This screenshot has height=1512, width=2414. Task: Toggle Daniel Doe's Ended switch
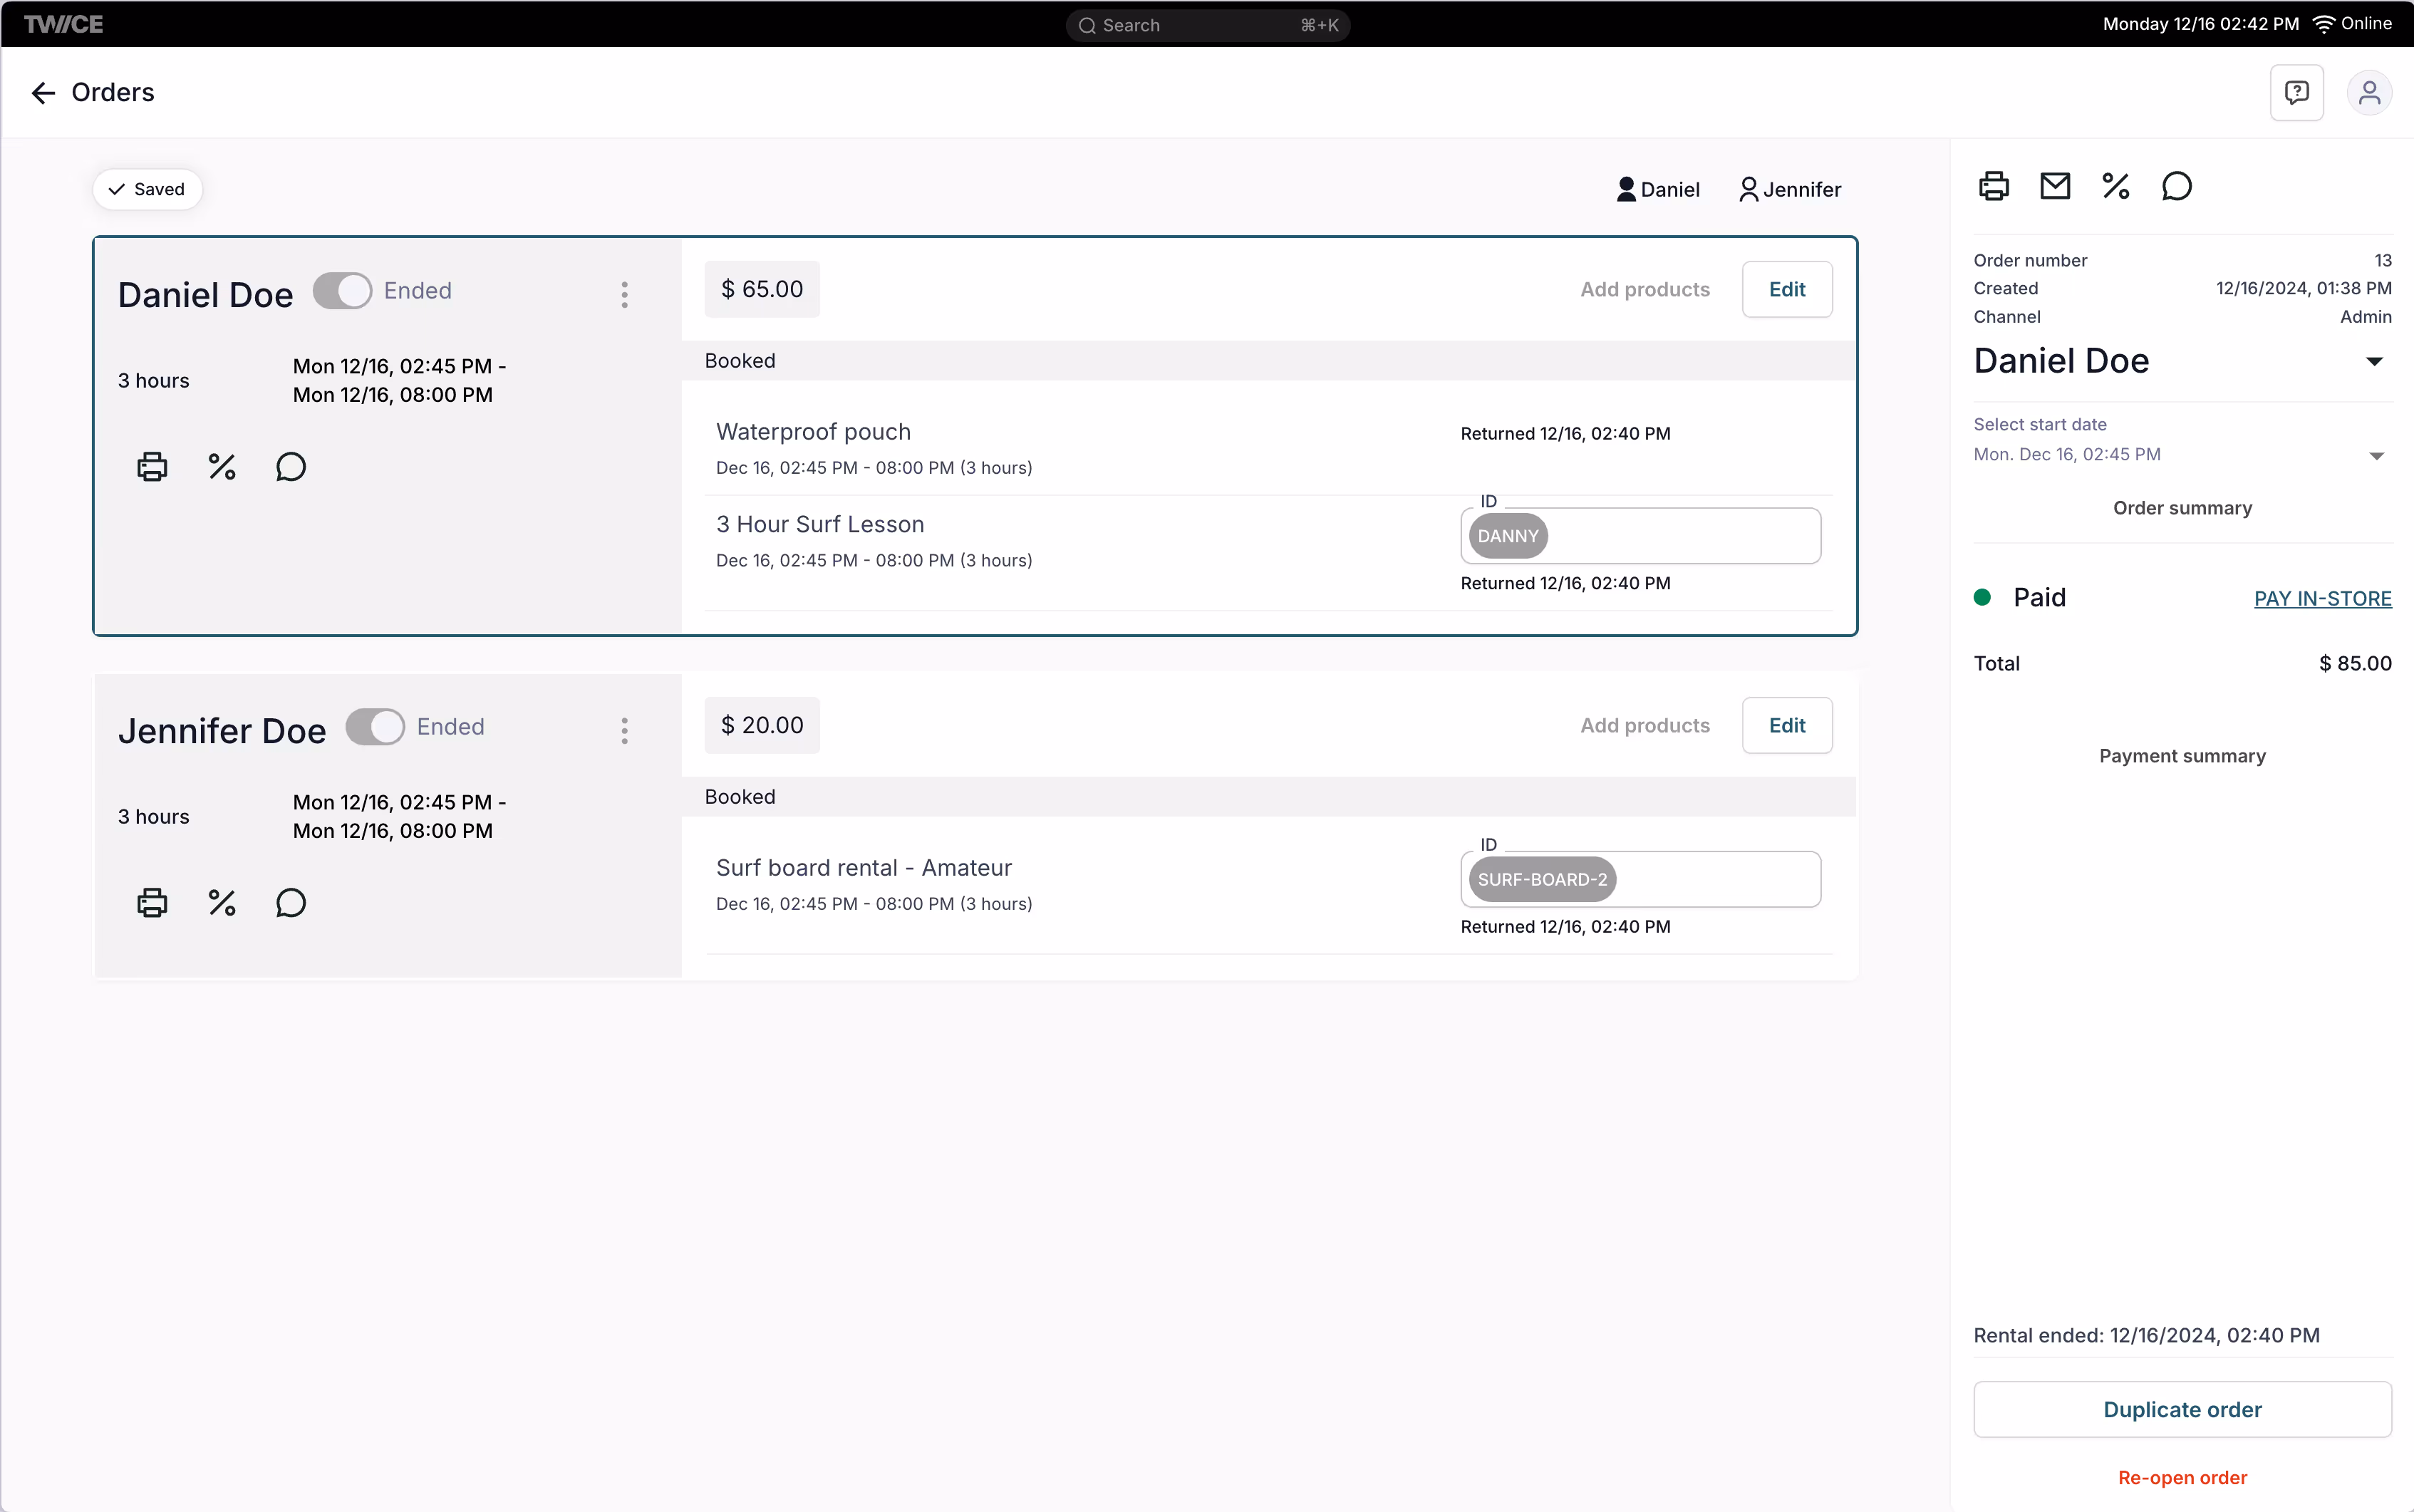(x=343, y=291)
